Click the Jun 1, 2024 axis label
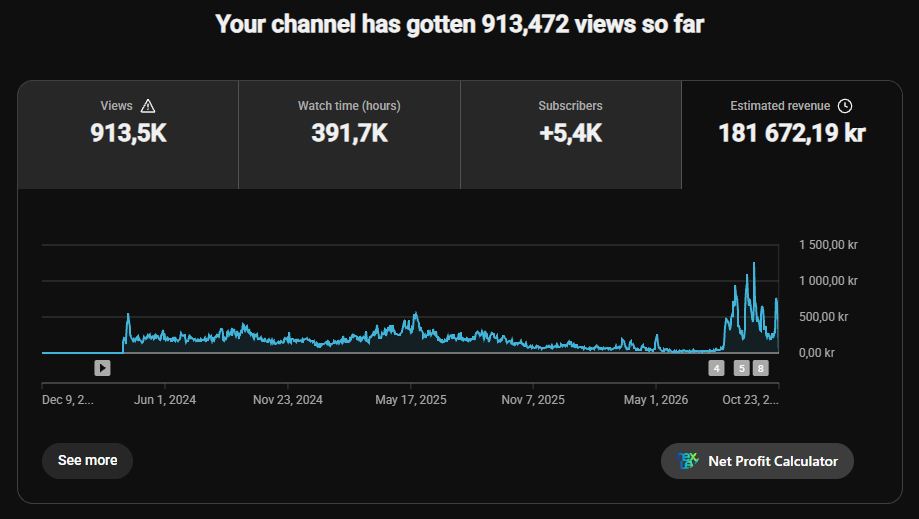 pyautogui.click(x=165, y=400)
